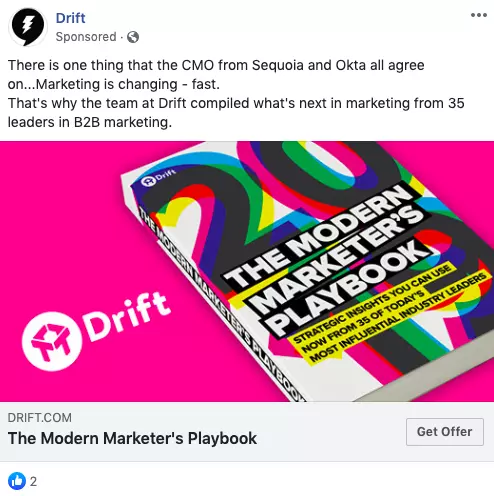Screen dimensions: 494x496
Task: Click the Drift page name link
Action: (70, 18)
